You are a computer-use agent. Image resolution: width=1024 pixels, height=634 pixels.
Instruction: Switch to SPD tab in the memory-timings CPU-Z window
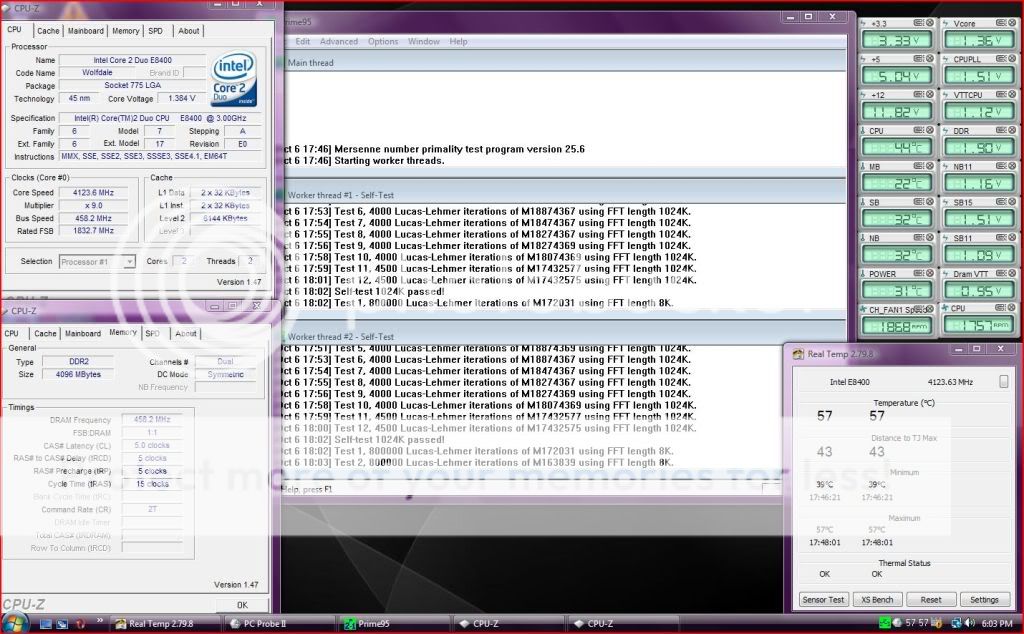[152, 334]
